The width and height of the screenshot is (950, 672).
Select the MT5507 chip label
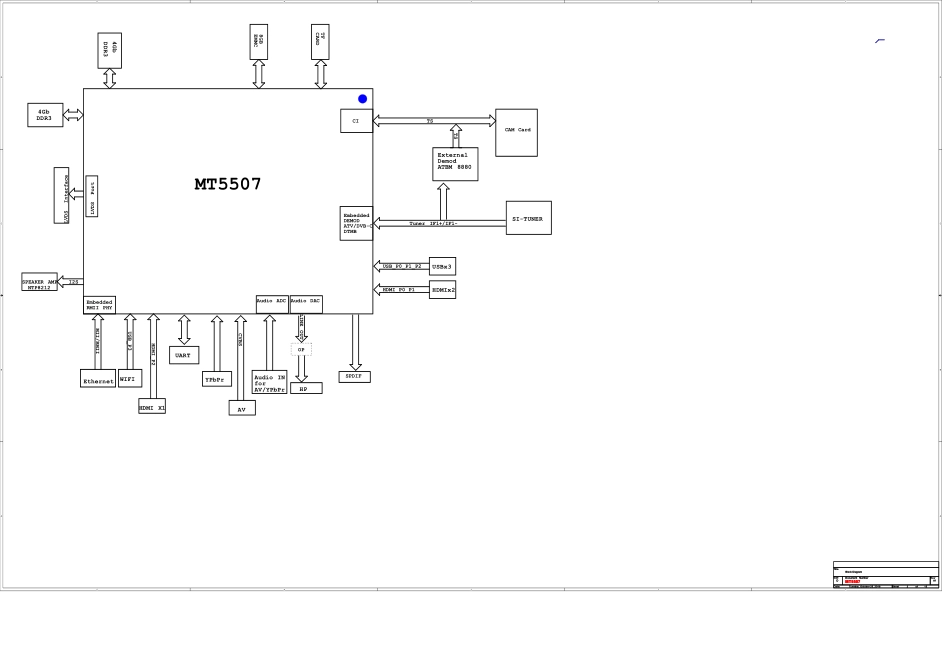[228, 184]
